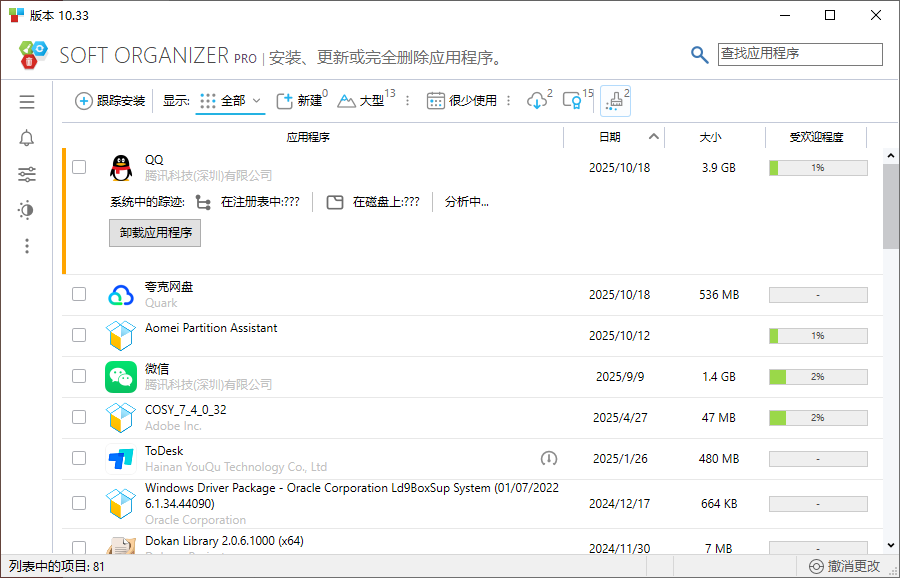
Task: Click the 卸载应用程序 button under QQ
Action: pos(155,233)
